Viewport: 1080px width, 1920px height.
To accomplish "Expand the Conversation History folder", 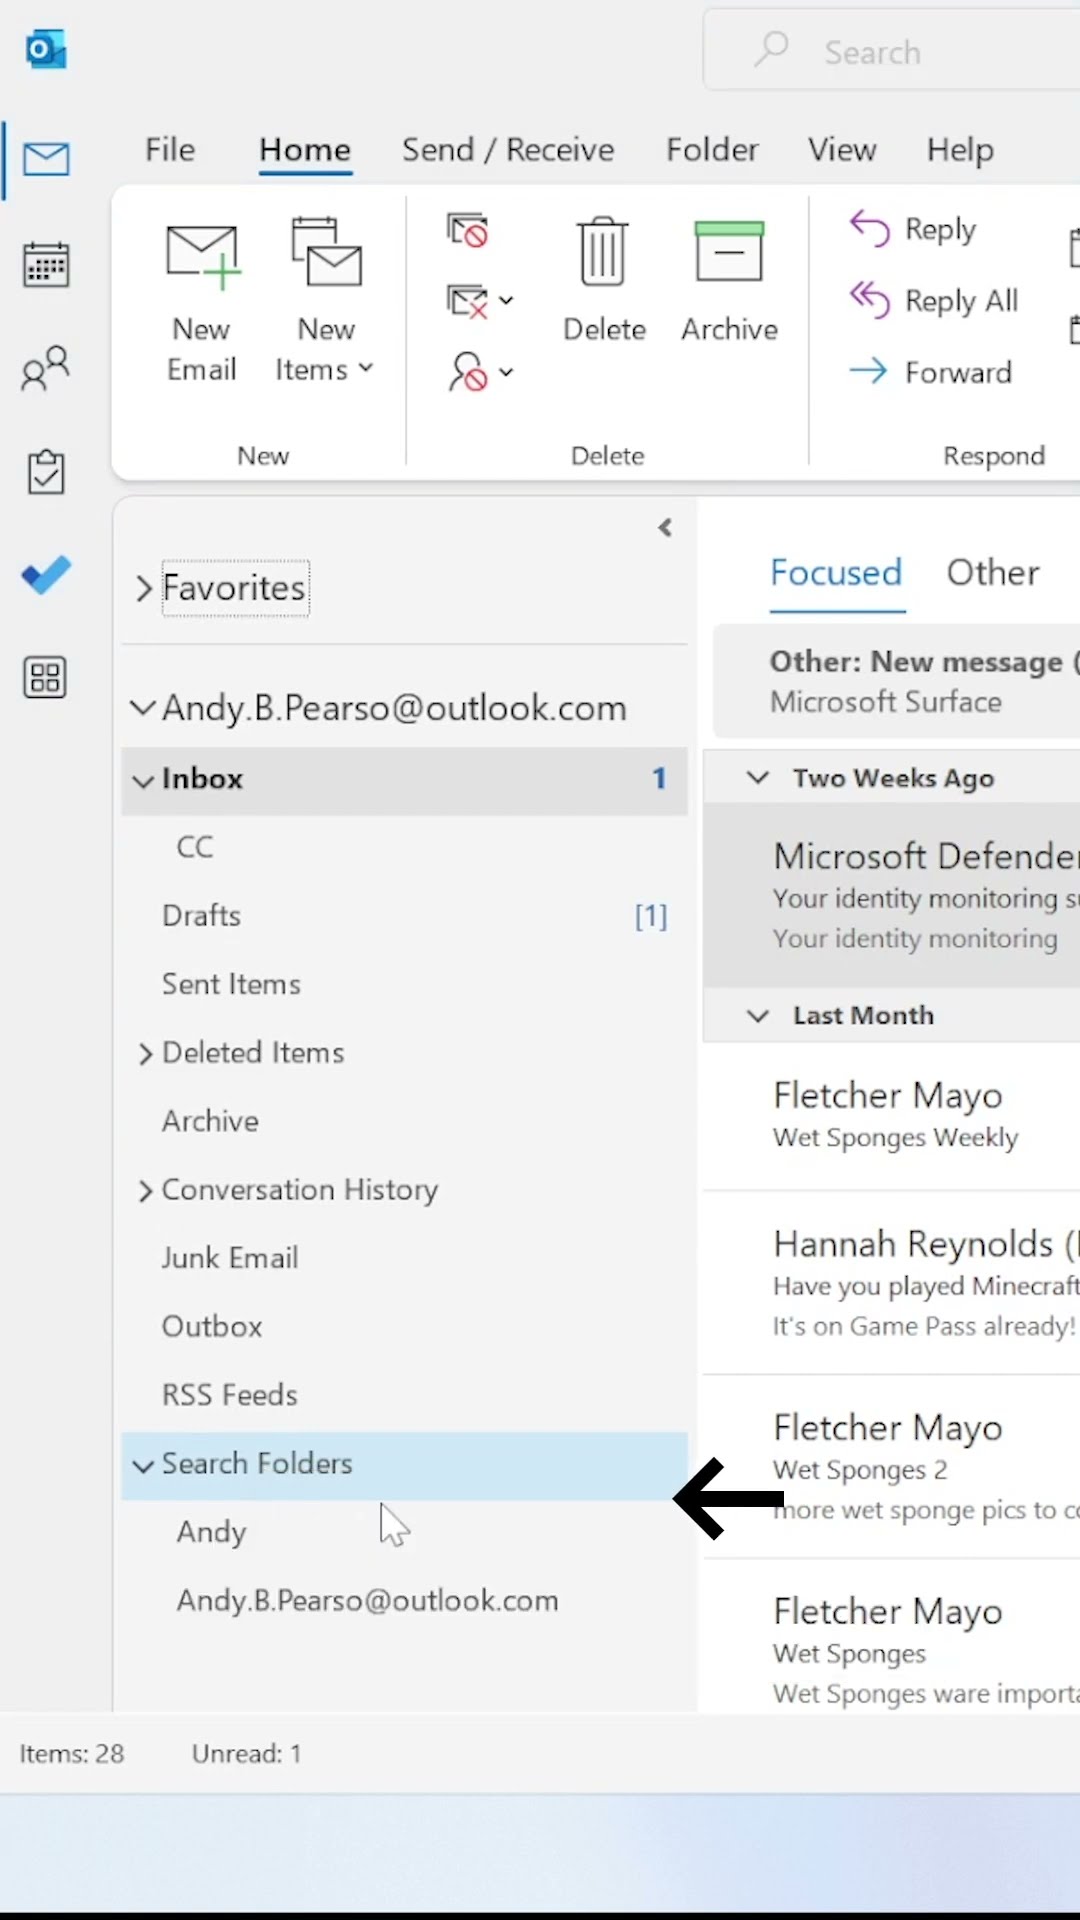I will (145, 1191).
